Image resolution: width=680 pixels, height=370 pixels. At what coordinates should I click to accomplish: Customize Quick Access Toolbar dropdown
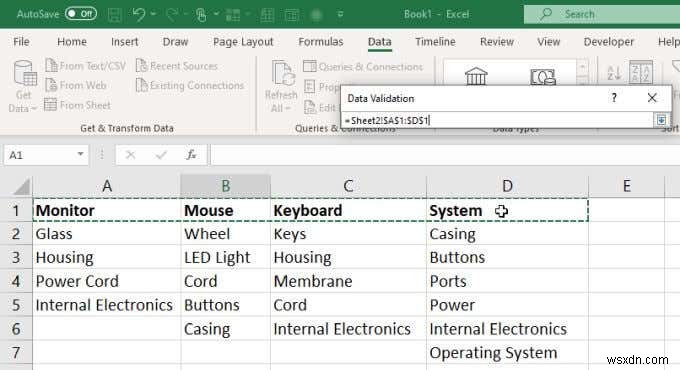(340, 14)
